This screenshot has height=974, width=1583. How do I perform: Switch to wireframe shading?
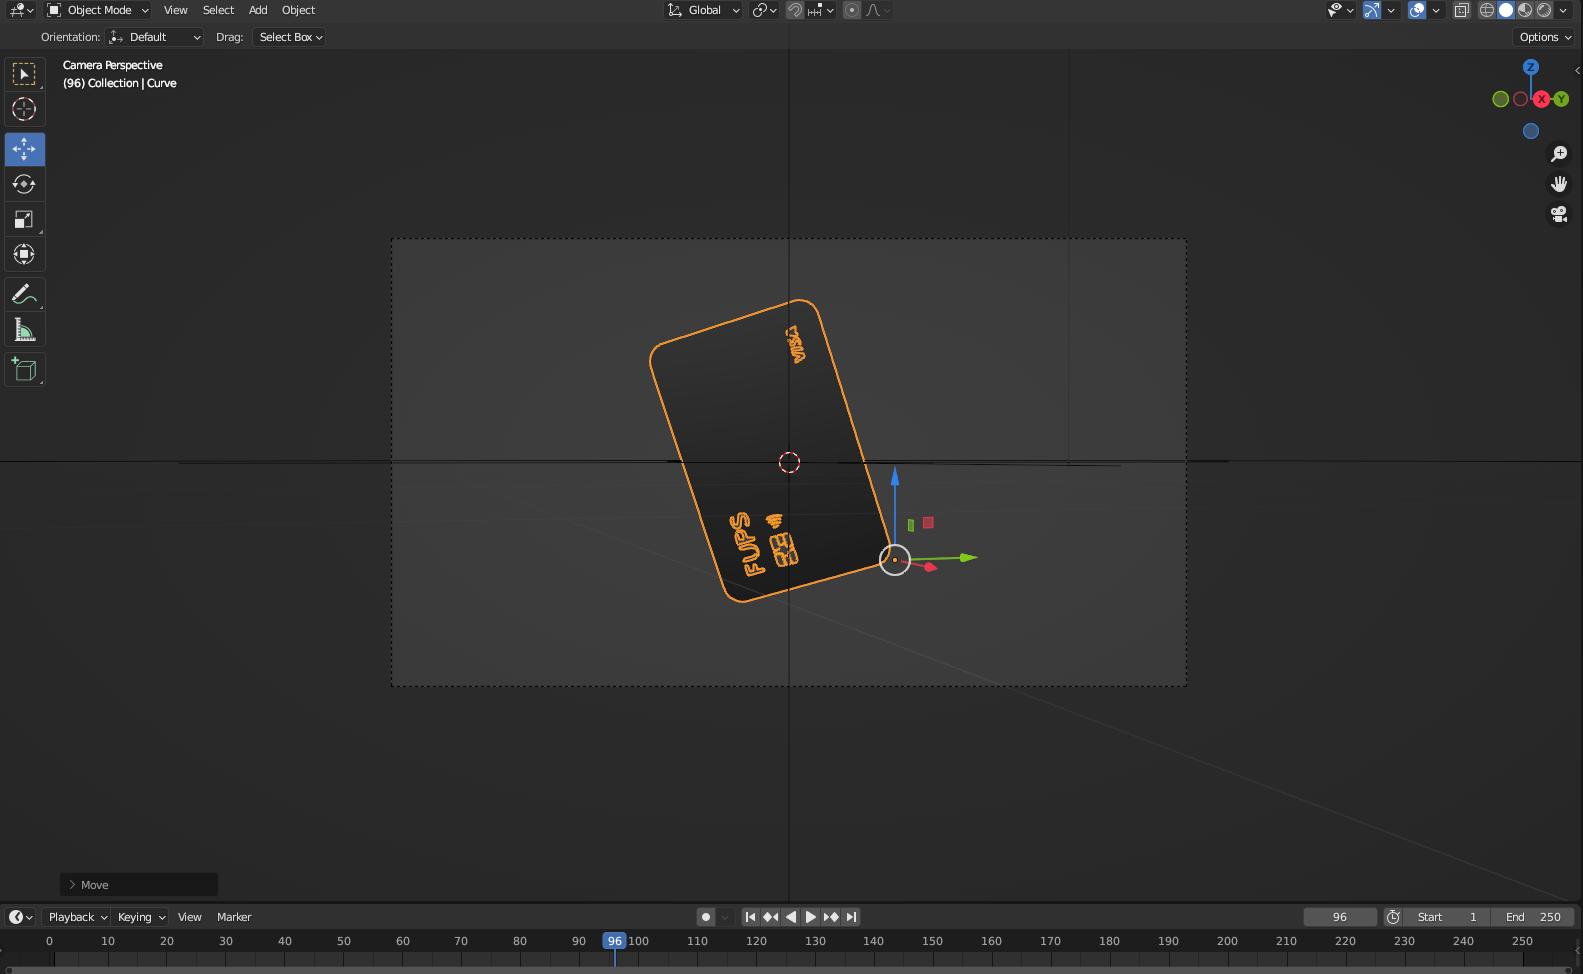click(x=1487, y=10)
